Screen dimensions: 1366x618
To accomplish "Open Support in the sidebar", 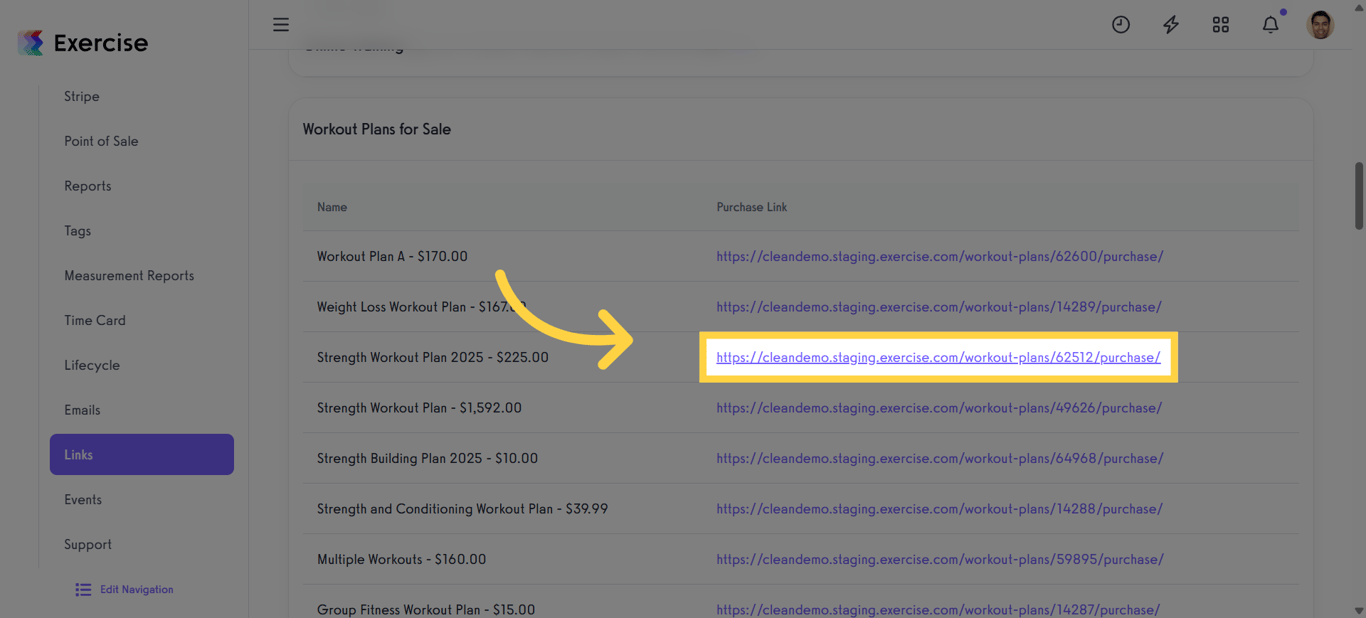I will point(88,545).
